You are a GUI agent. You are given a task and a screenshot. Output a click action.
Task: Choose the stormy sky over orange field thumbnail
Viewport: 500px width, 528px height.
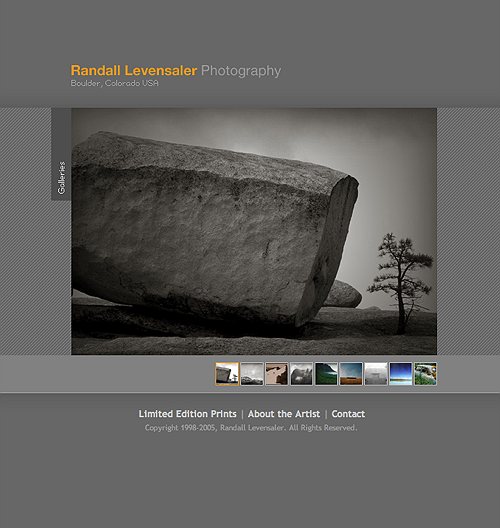pos(351,374)
